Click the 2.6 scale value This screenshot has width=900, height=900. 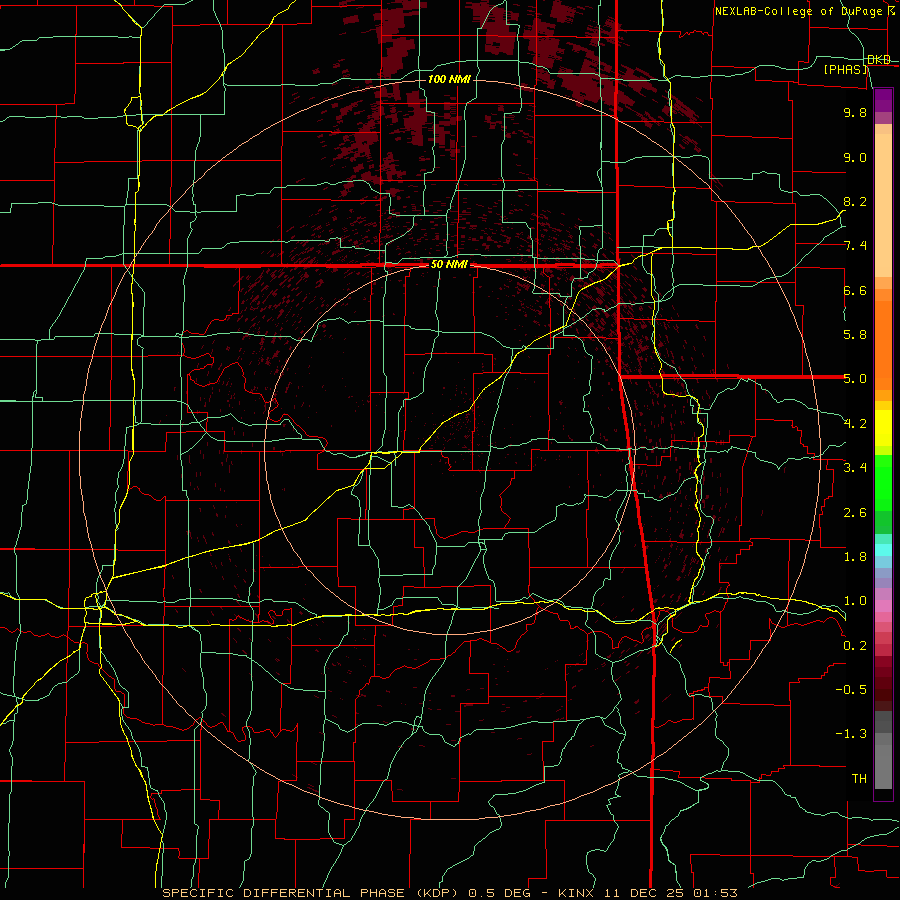coord(855,513)
